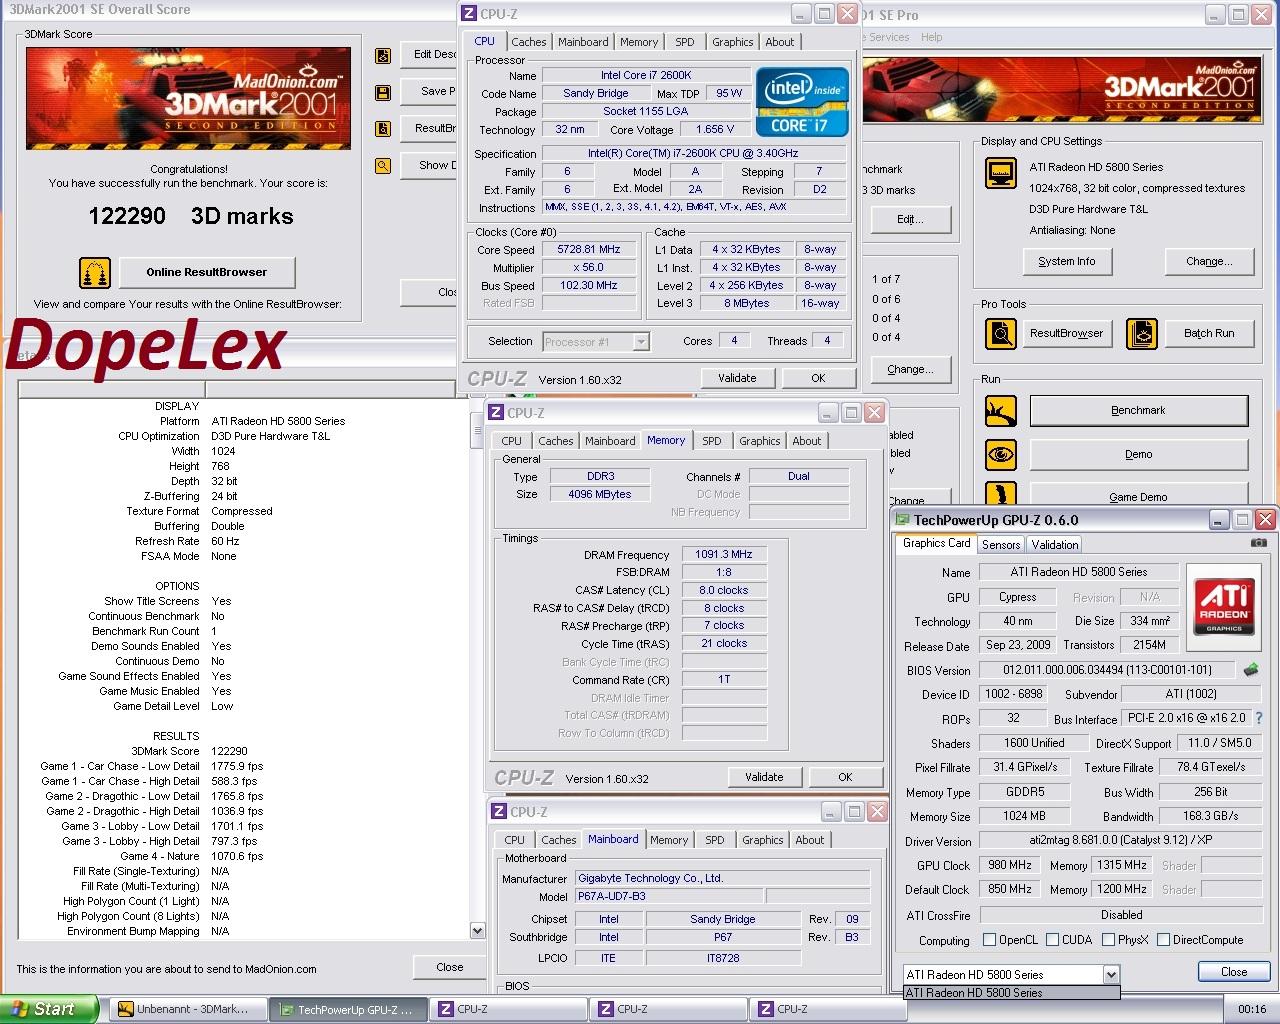Viewport: 1280px width, 1024px height.
Task: Click the Save Project floppy icon
Action: tap(382, 93)
